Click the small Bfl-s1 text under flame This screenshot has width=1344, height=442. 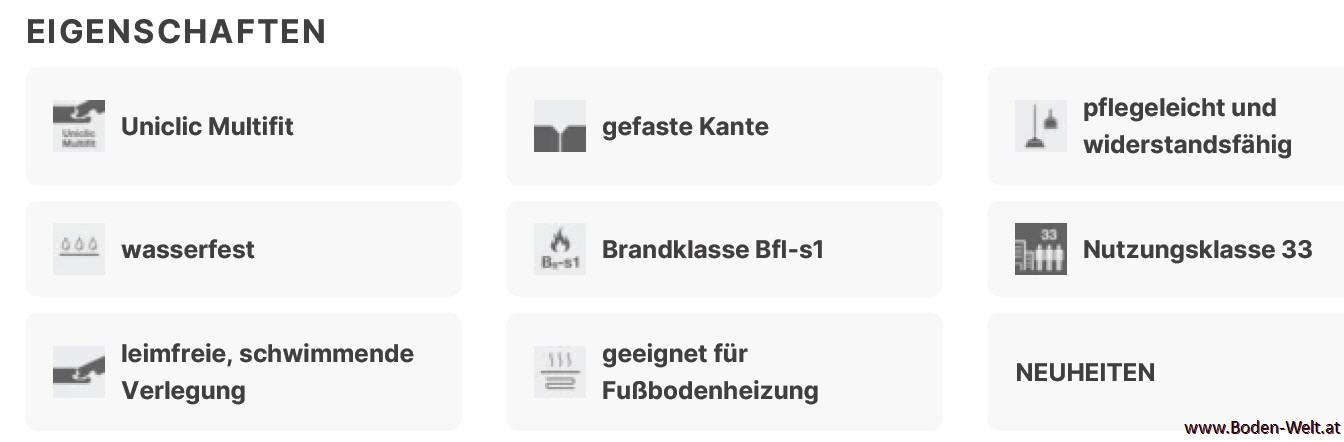560,264
